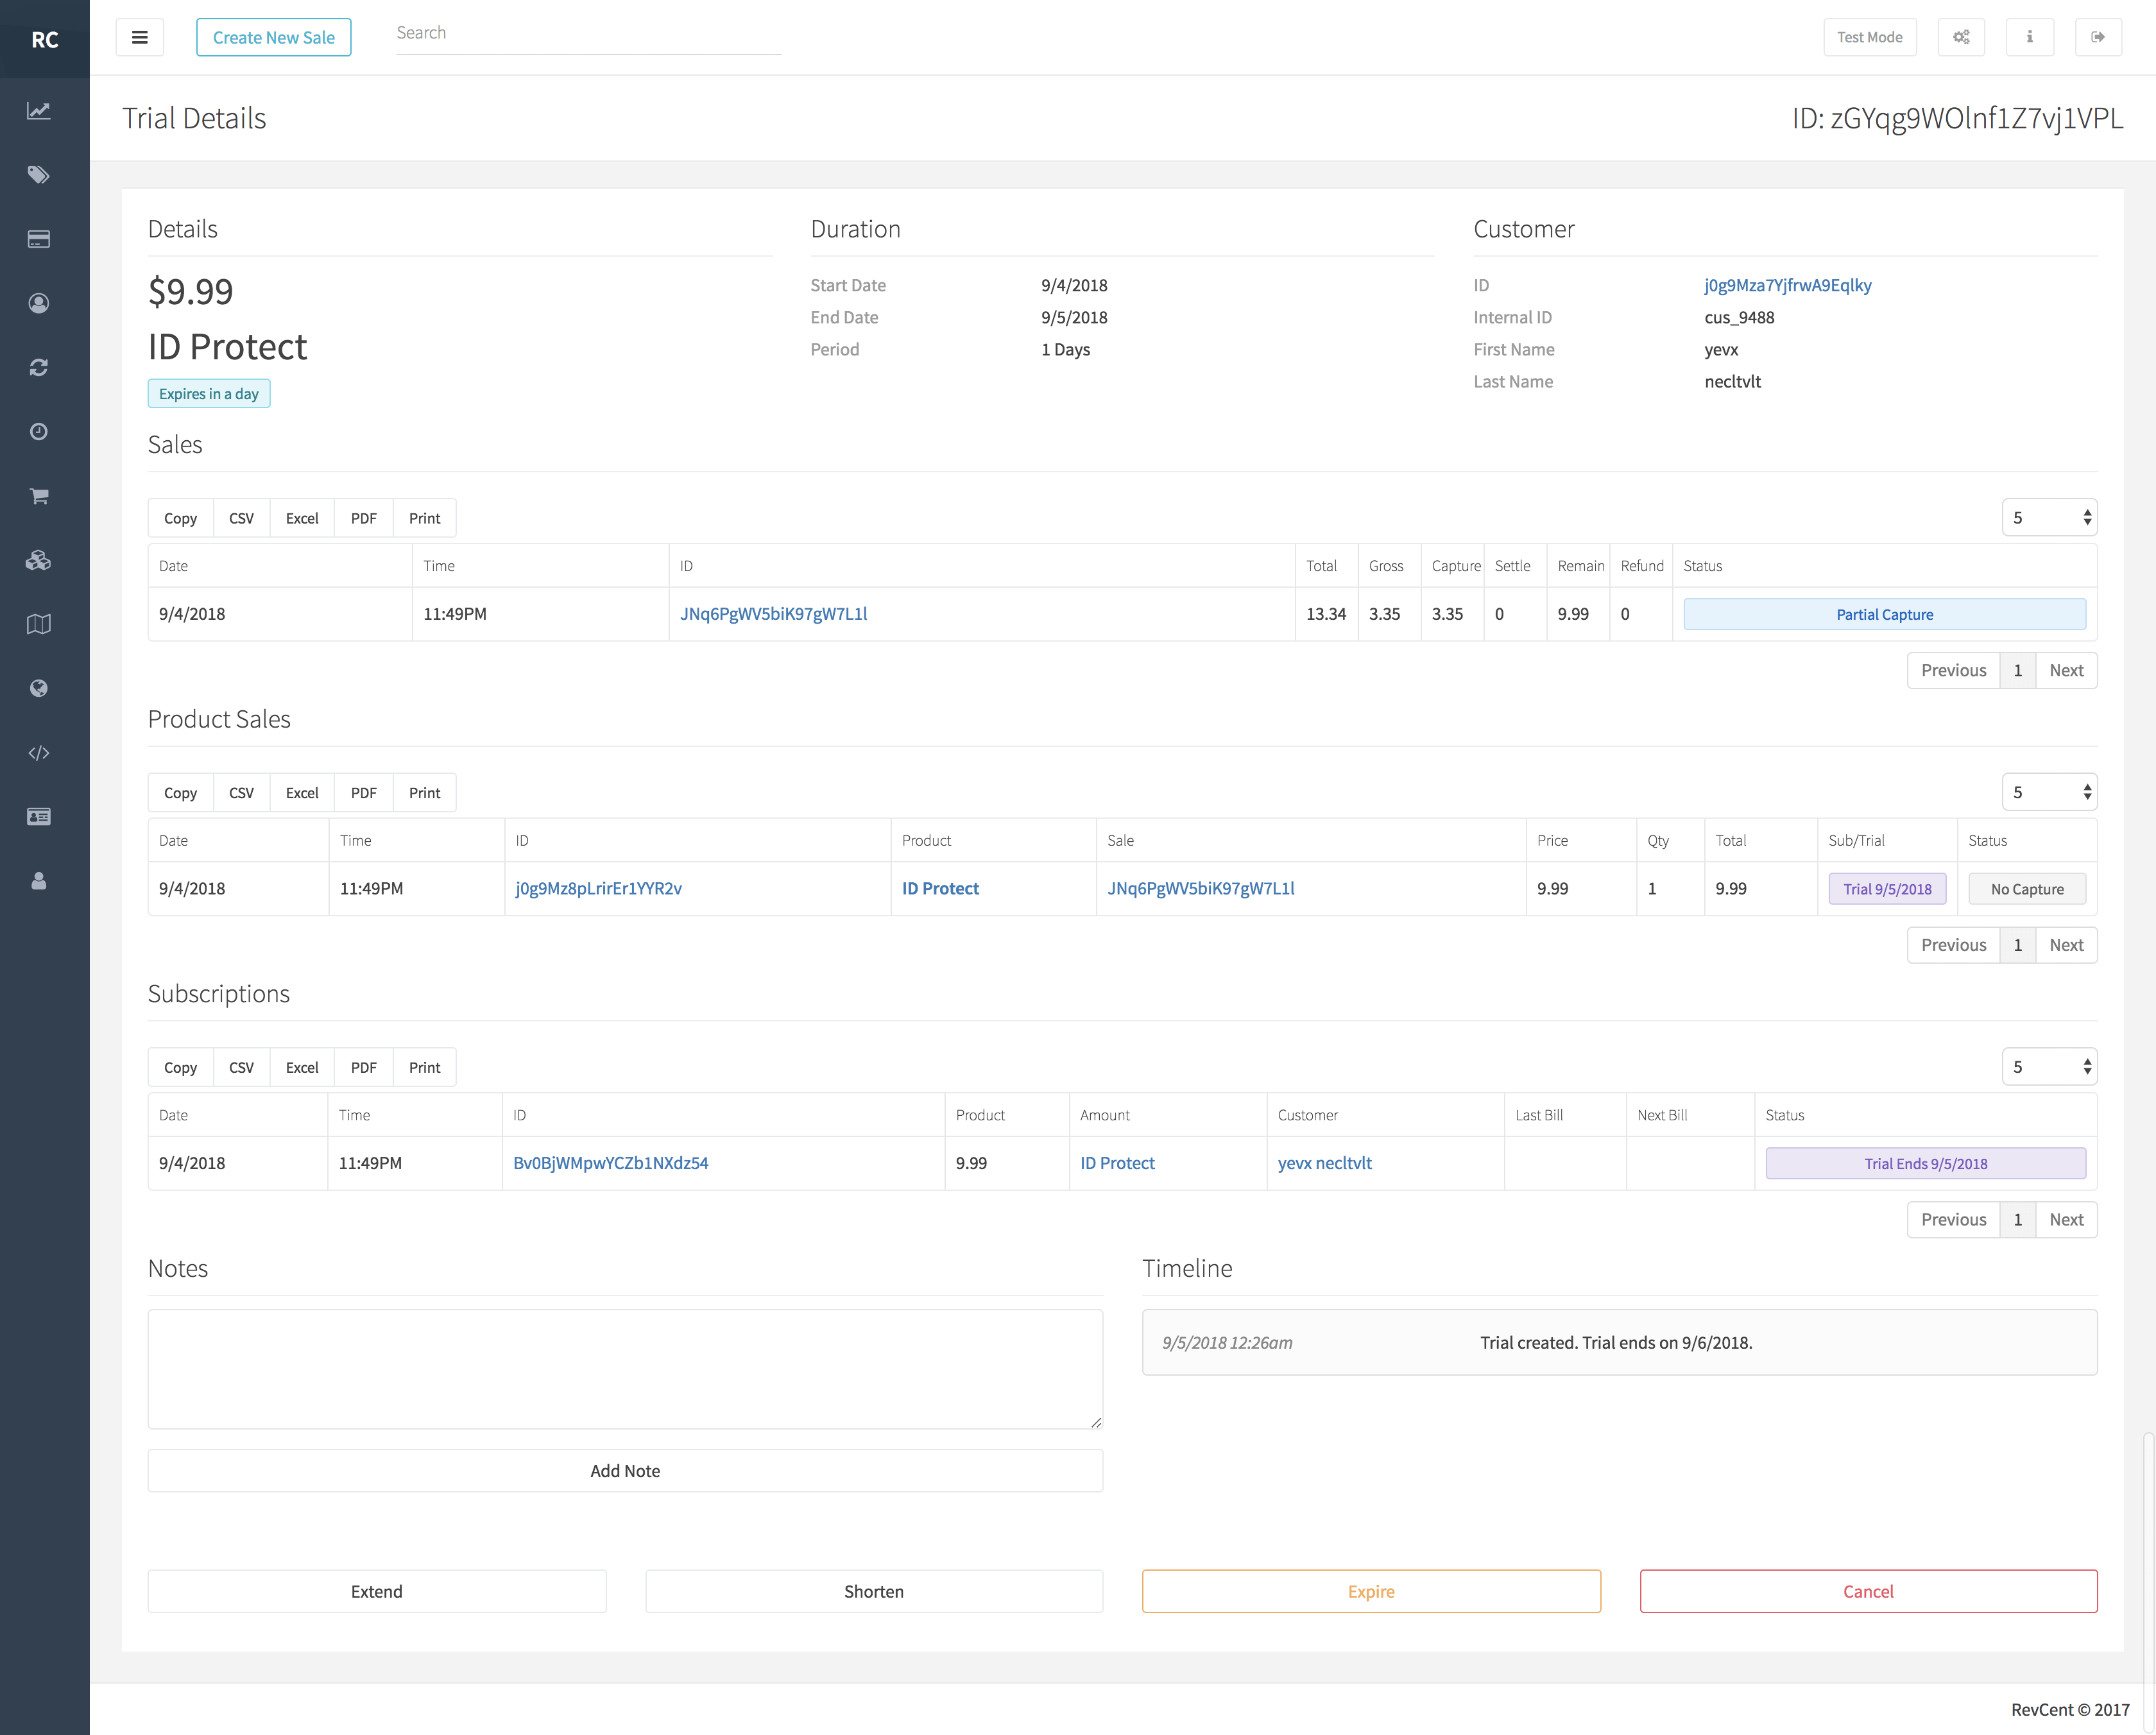Open Subscriptions page size dropdown

pos(2049,1067)
